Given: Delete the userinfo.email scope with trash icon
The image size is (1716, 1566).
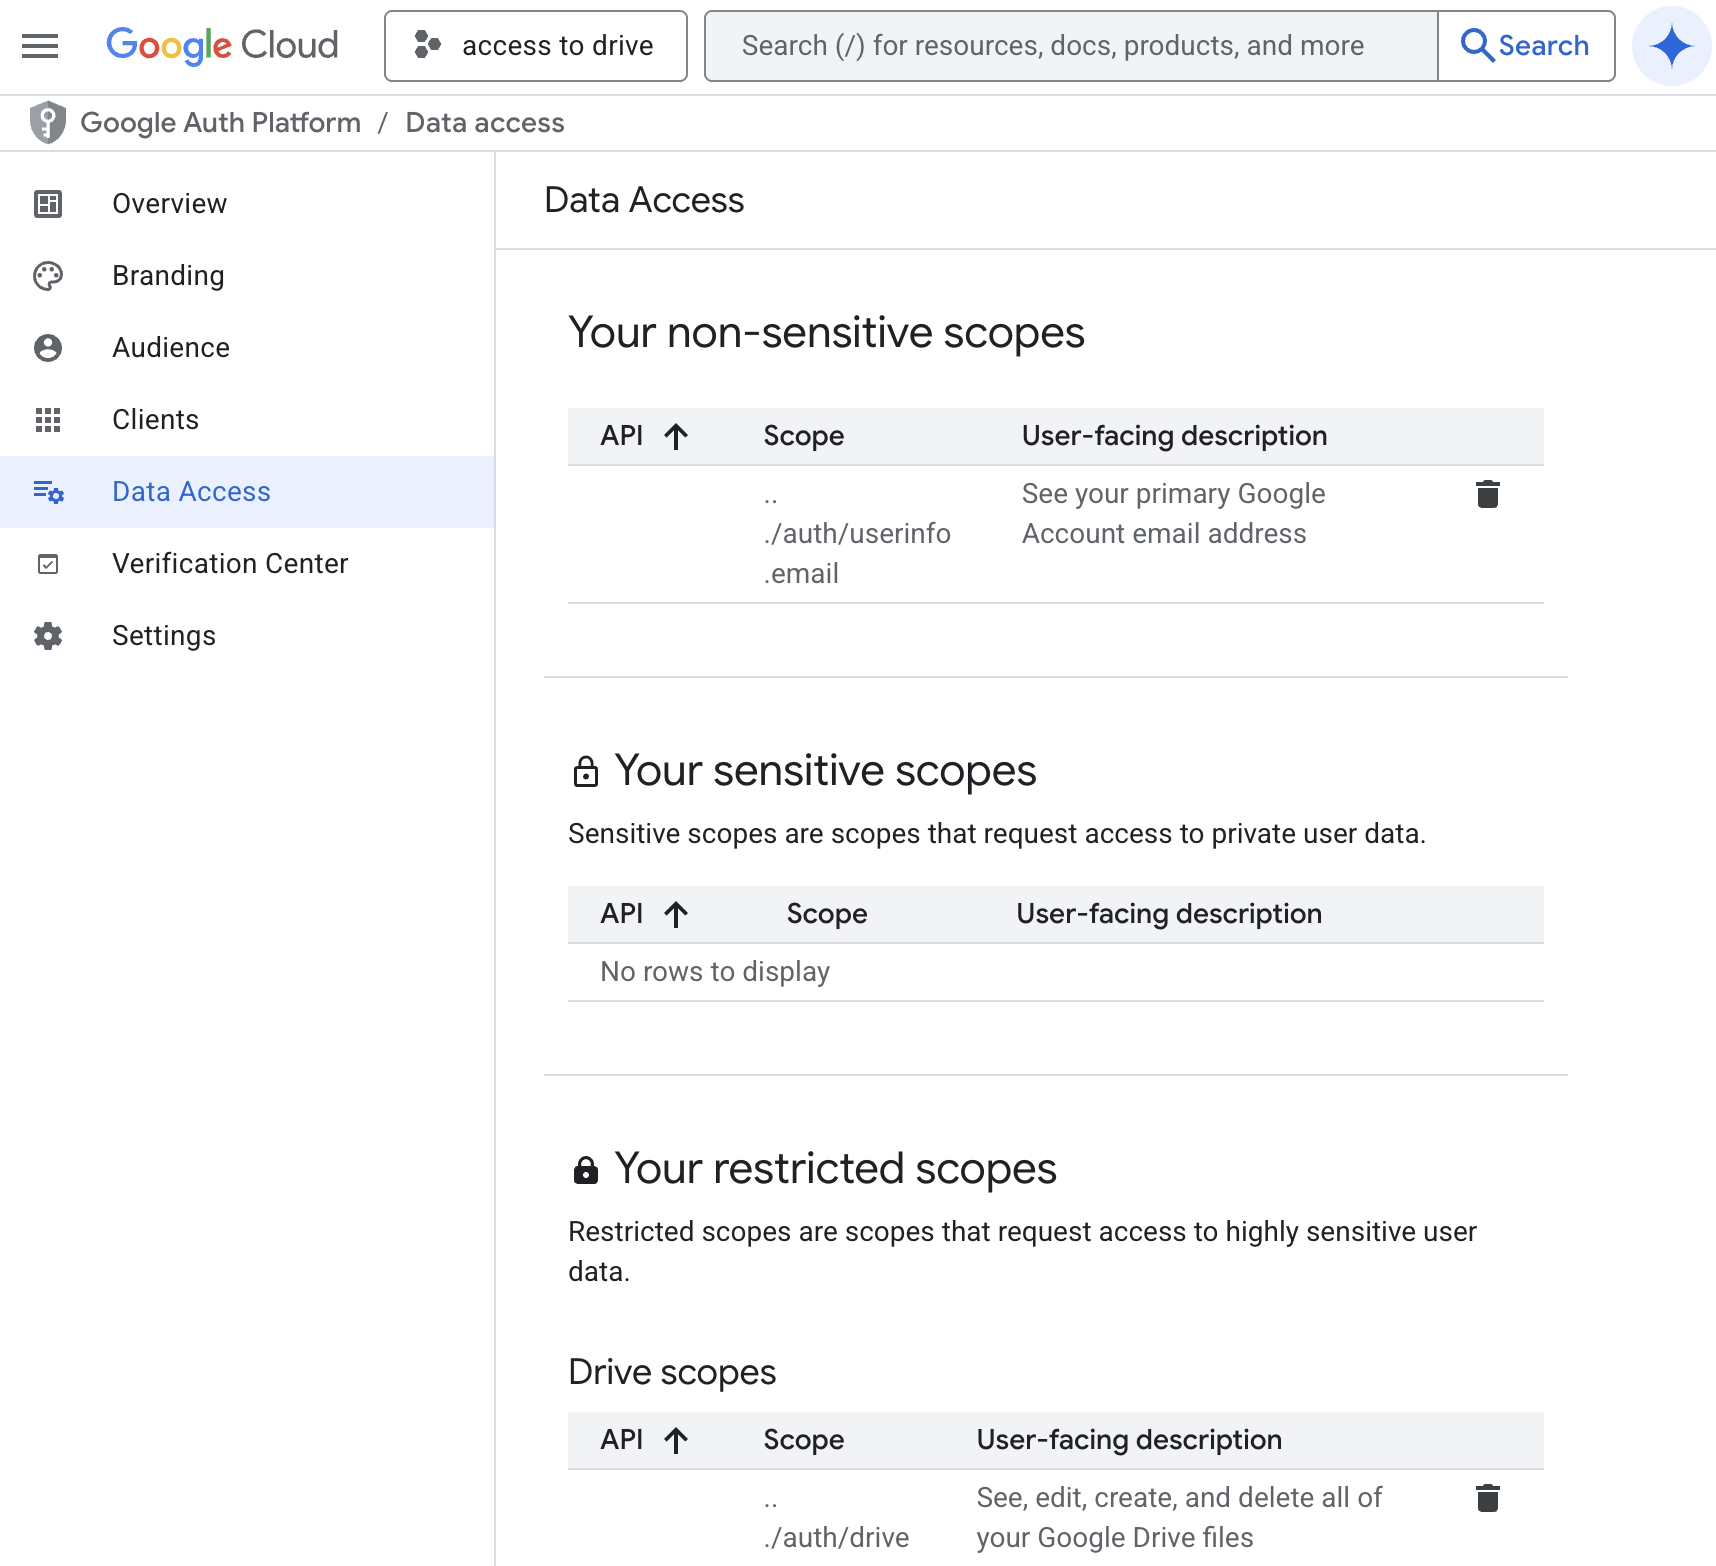Looking at the screenshot, I should click(x=1487, y=493).
